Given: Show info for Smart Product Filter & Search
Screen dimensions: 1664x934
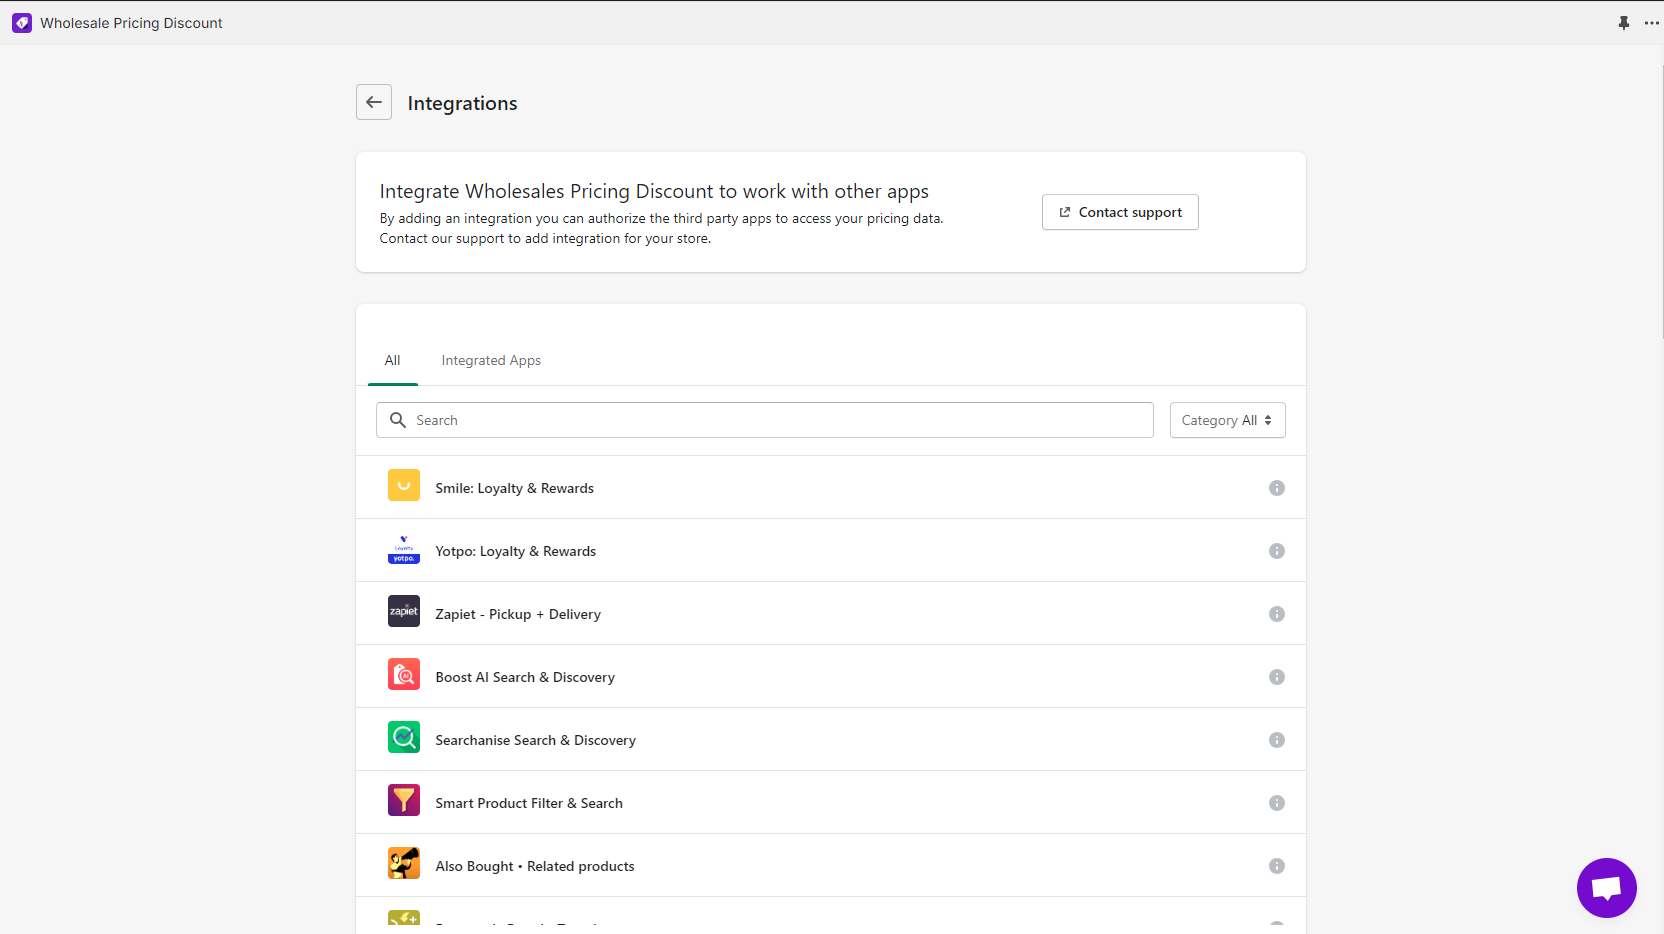Looking at the screenshot, I should [1277, 803].
